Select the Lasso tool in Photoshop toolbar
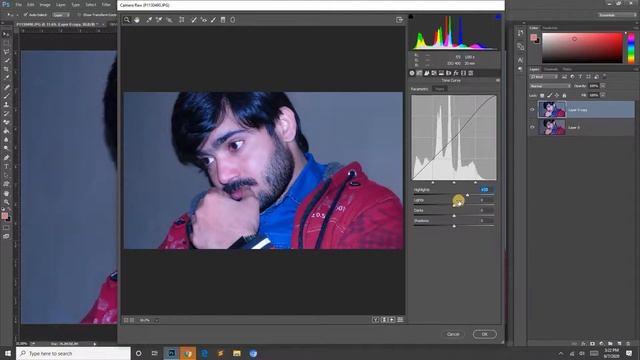The image size is (640, 360). [6, 52]
